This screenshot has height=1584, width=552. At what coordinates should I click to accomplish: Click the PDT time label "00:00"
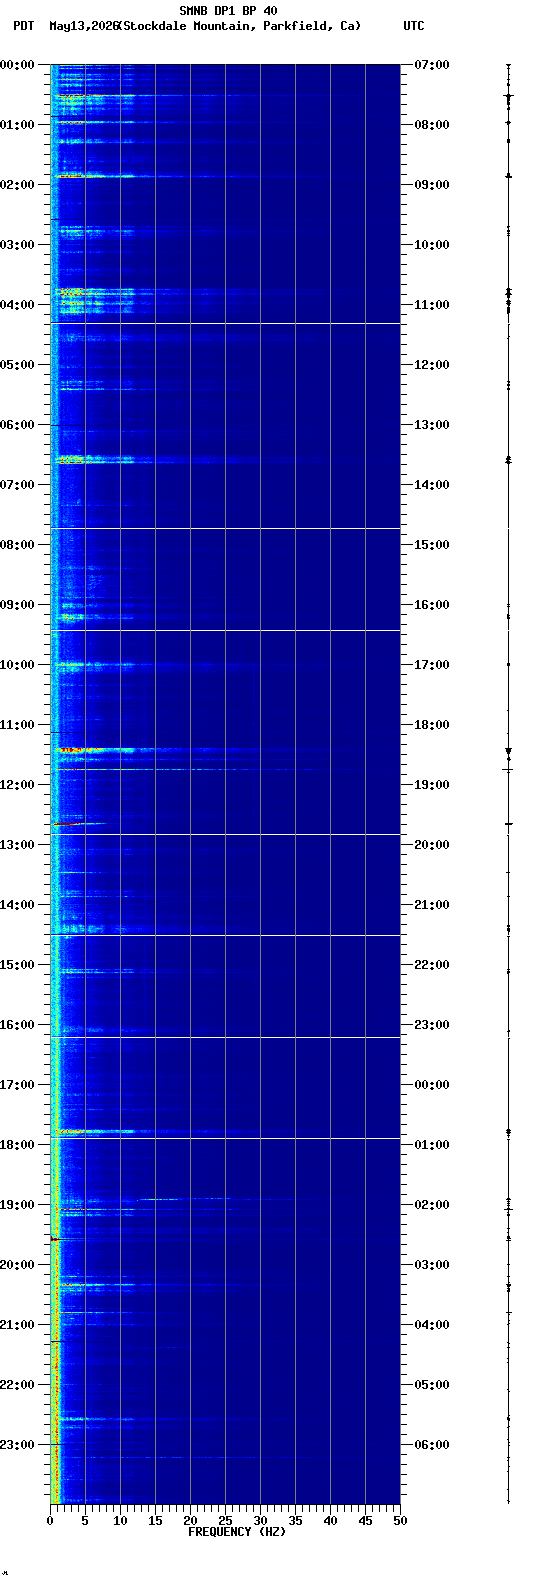(17, 65)
